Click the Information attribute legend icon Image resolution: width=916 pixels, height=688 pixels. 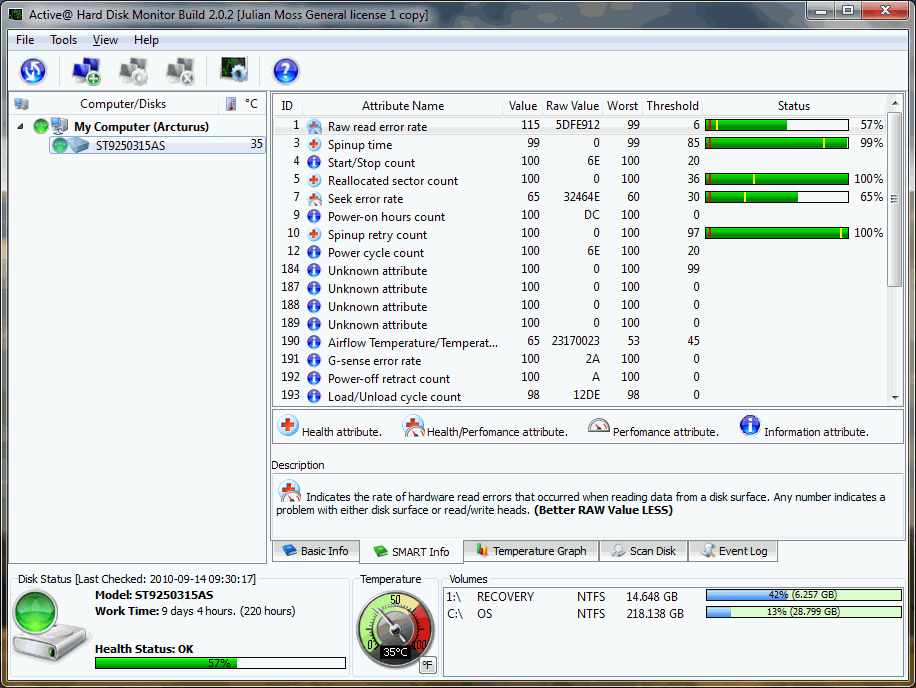pos(750,426)
